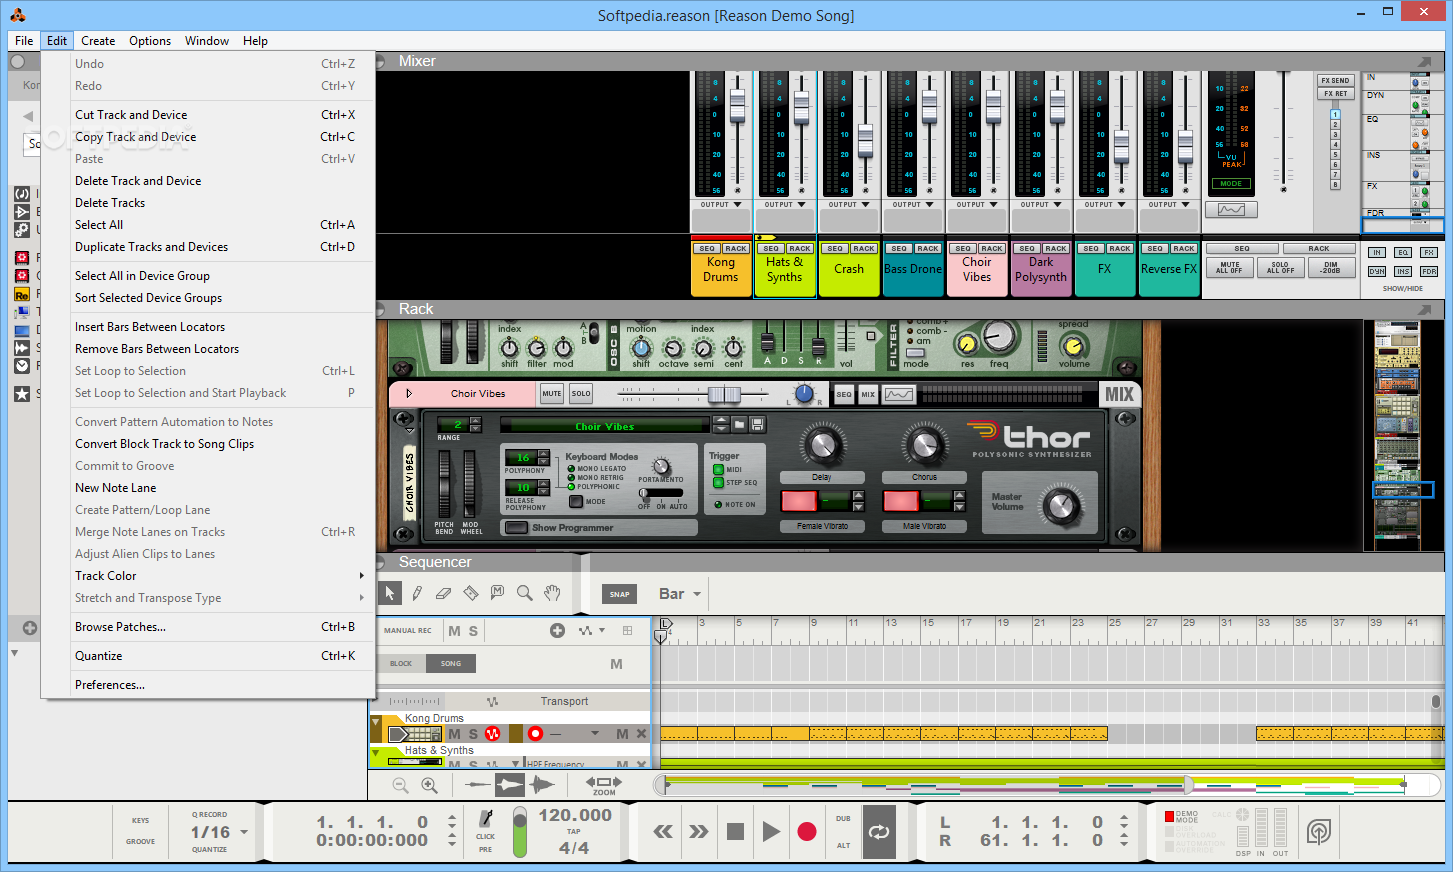Collapse the Hats & Synths track triangle
Viewport: 1453px width, 872px height.
click(x=376, y=752)
